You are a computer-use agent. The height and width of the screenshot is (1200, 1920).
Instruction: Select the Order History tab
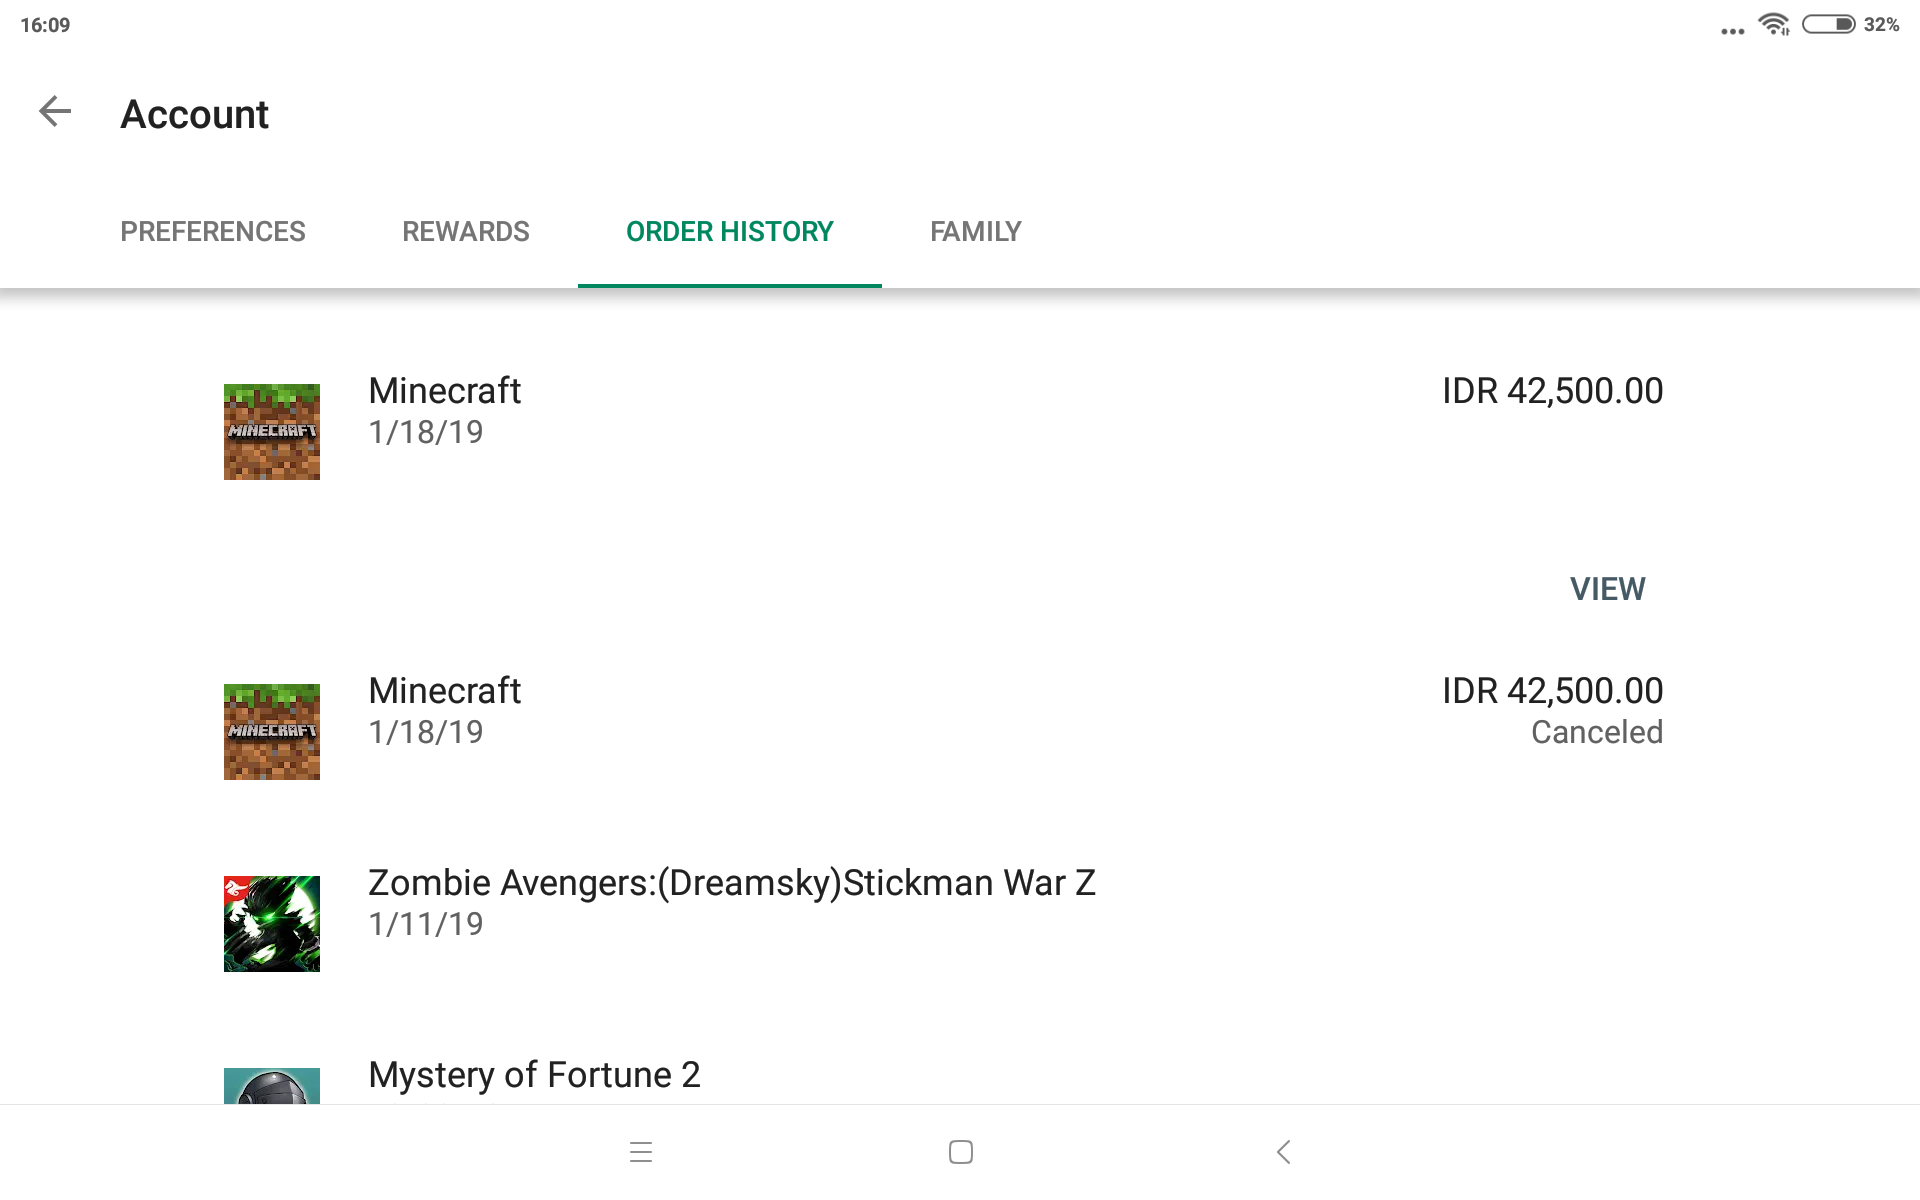tap(729, 232)
